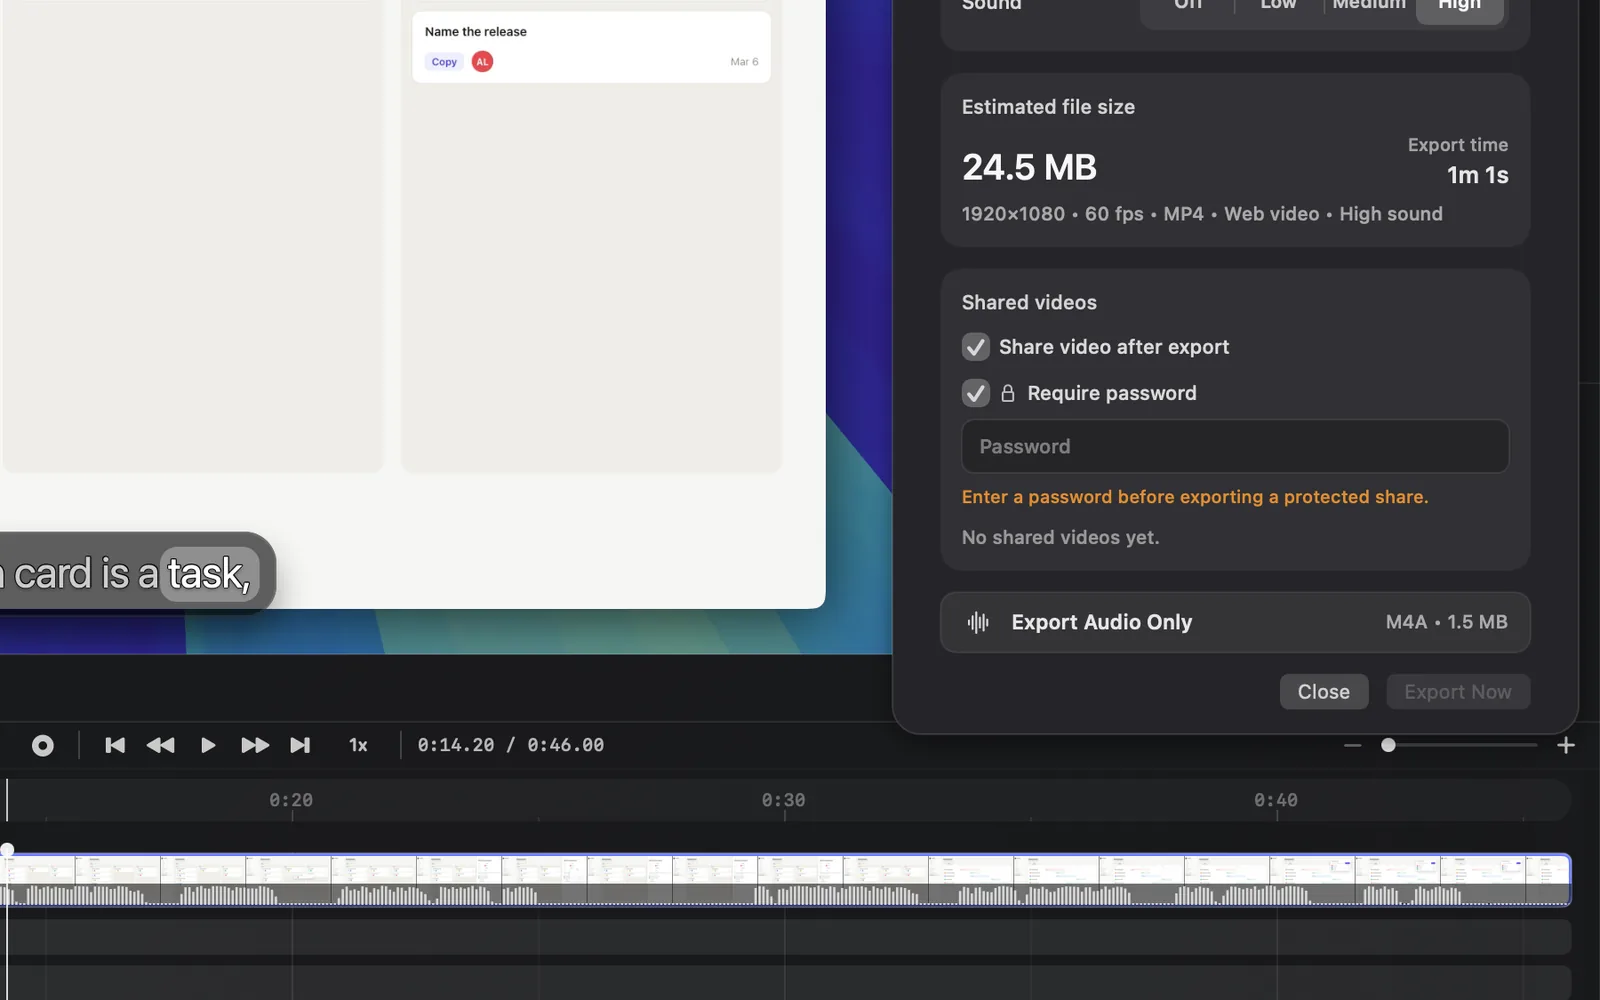Rewind playback with the double-arrow icon
The image size is (1600, 1000).
pos(160,745)
